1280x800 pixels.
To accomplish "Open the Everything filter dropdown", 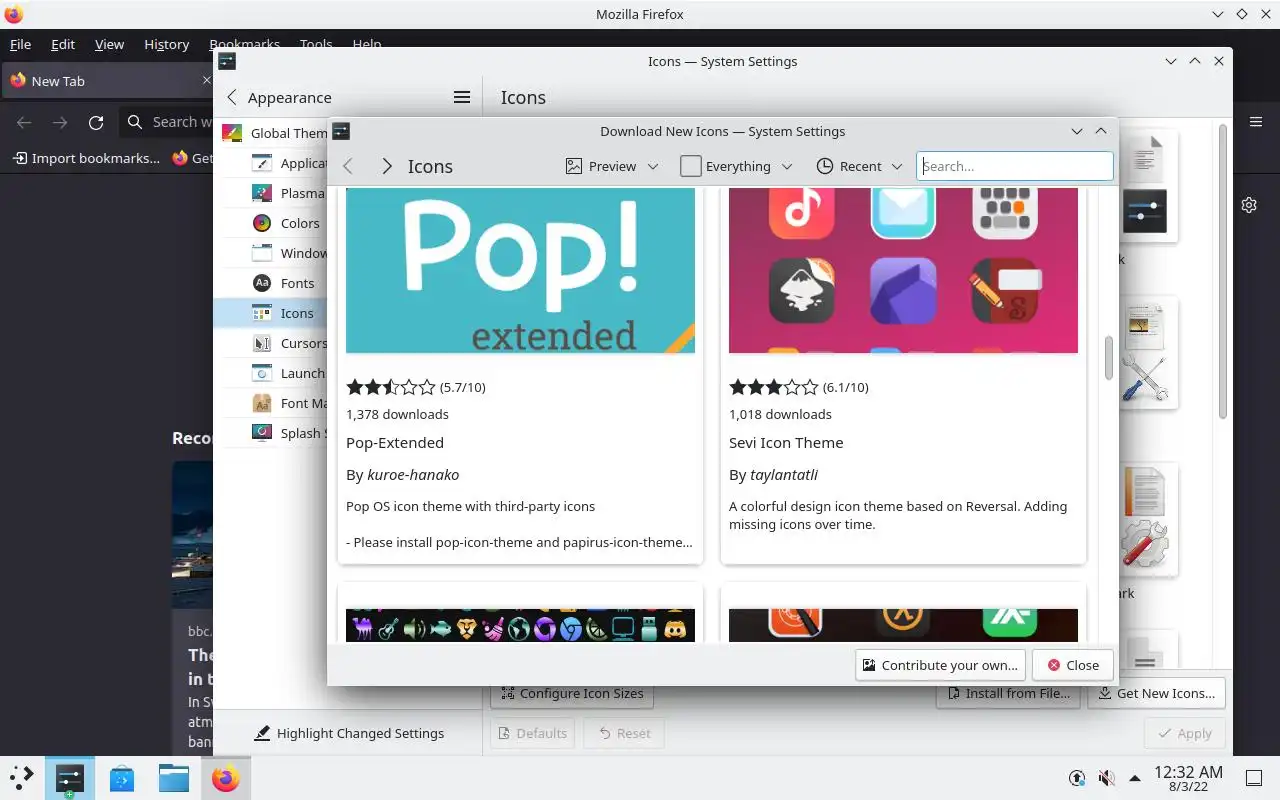I will pyautogui.click(x=737, y=166).
